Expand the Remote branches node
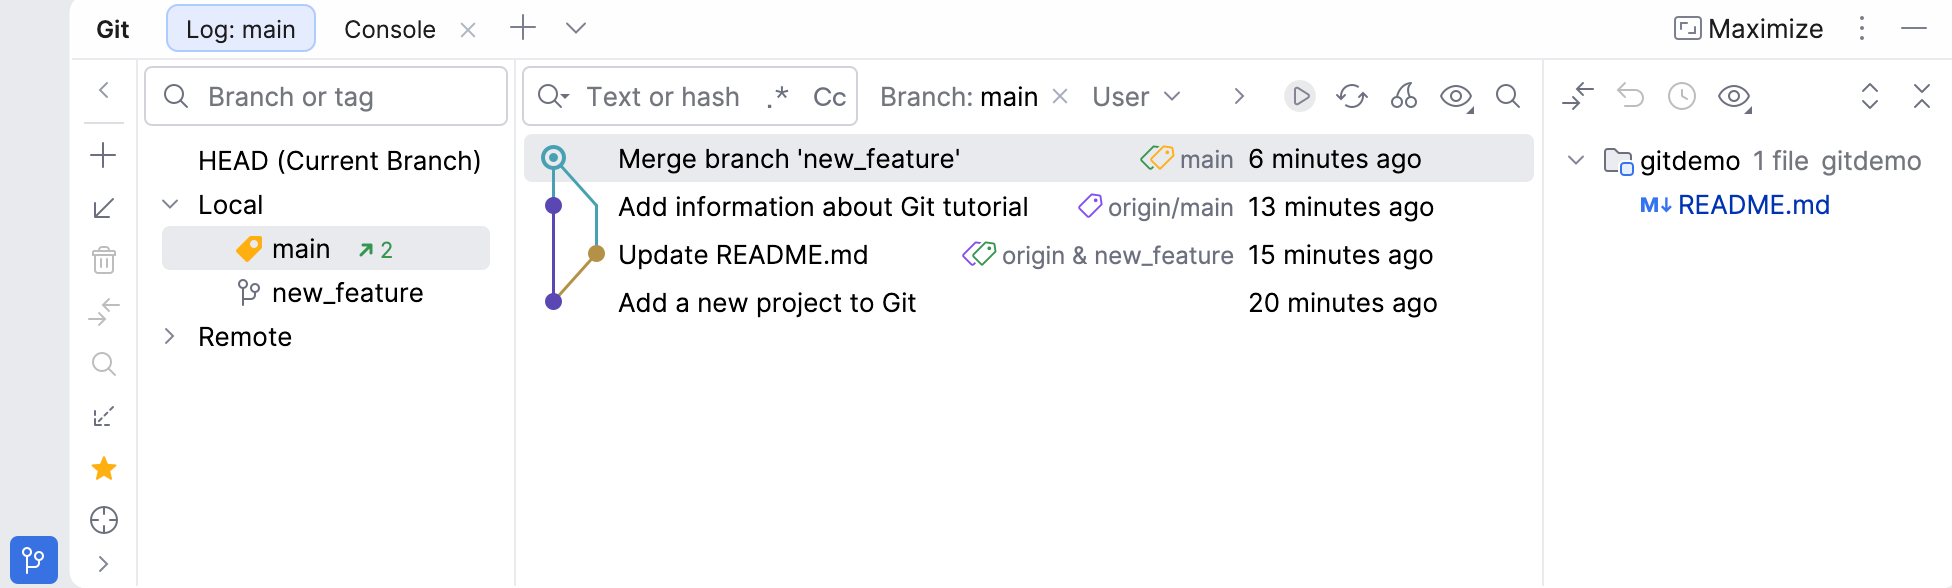The height and width of the screenshot is (588, 1952). [x=169, y=336]
